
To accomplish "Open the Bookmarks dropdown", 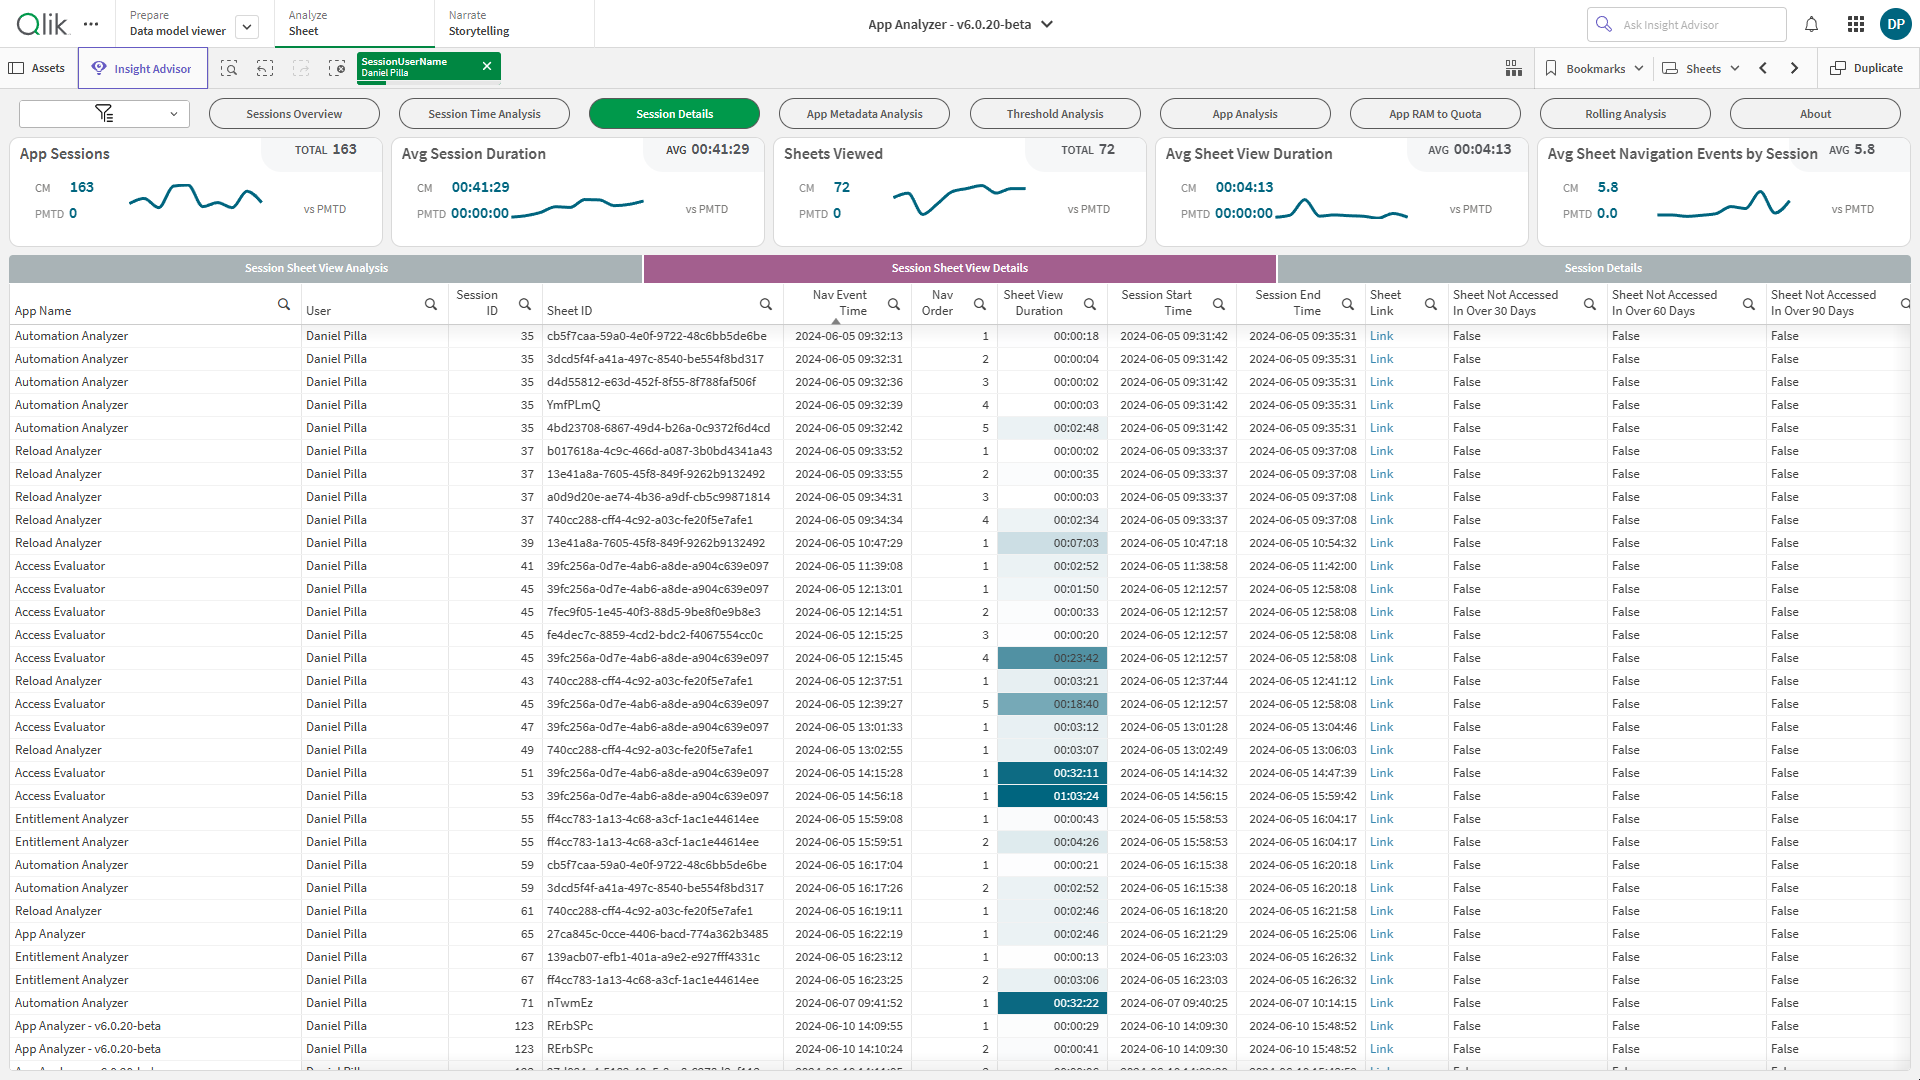I will (x=1594, y=68).
